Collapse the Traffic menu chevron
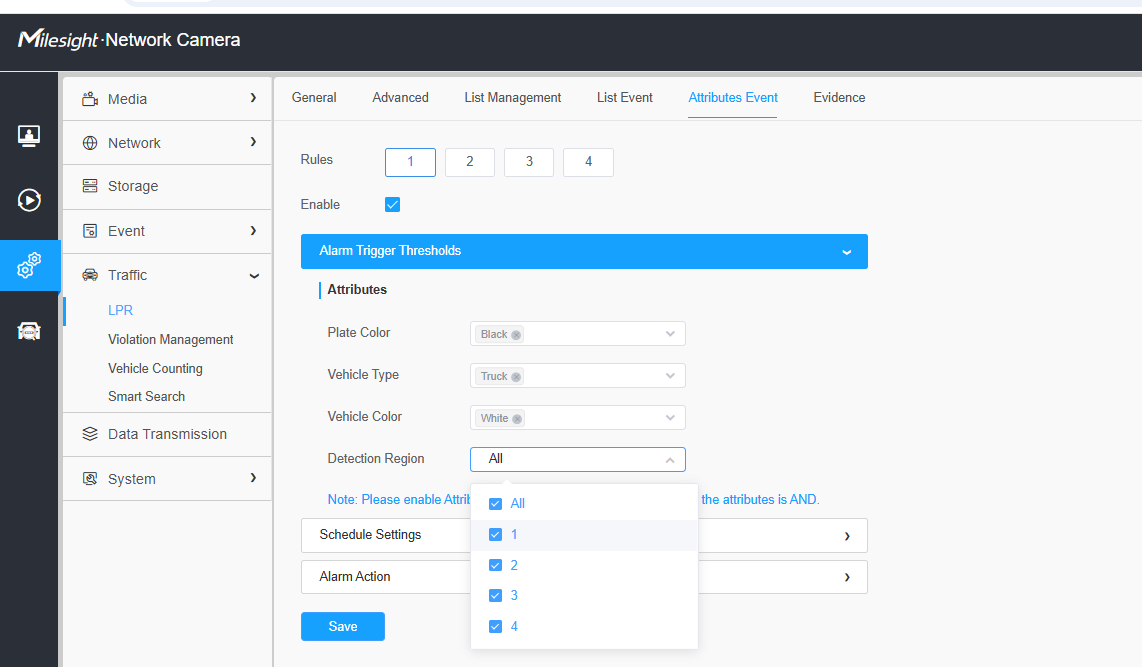 (x=254, y=276)
